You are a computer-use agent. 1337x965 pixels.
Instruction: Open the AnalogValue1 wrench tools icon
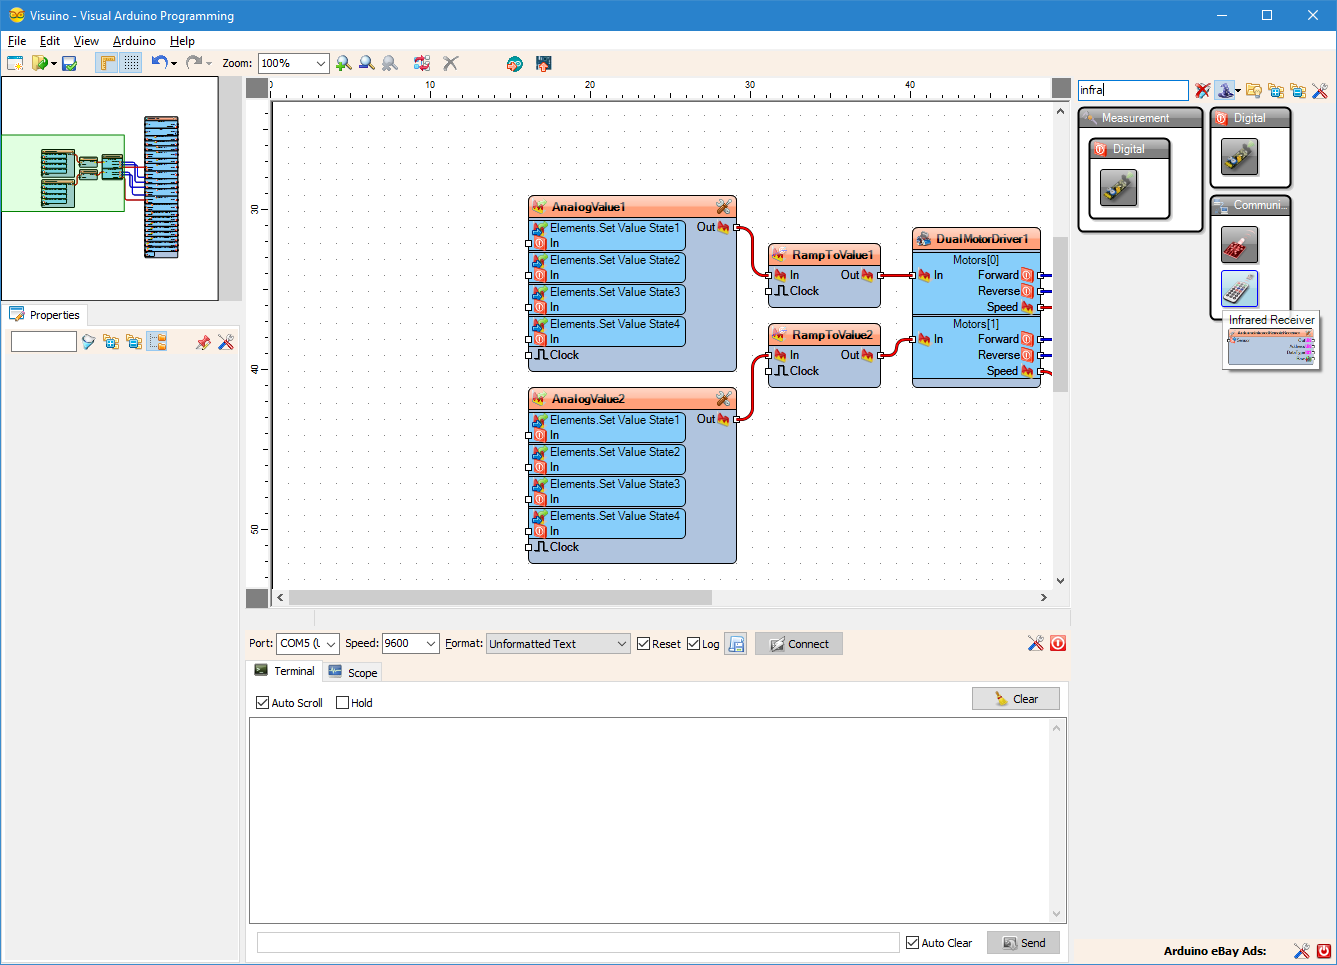(x=723, y=207)
